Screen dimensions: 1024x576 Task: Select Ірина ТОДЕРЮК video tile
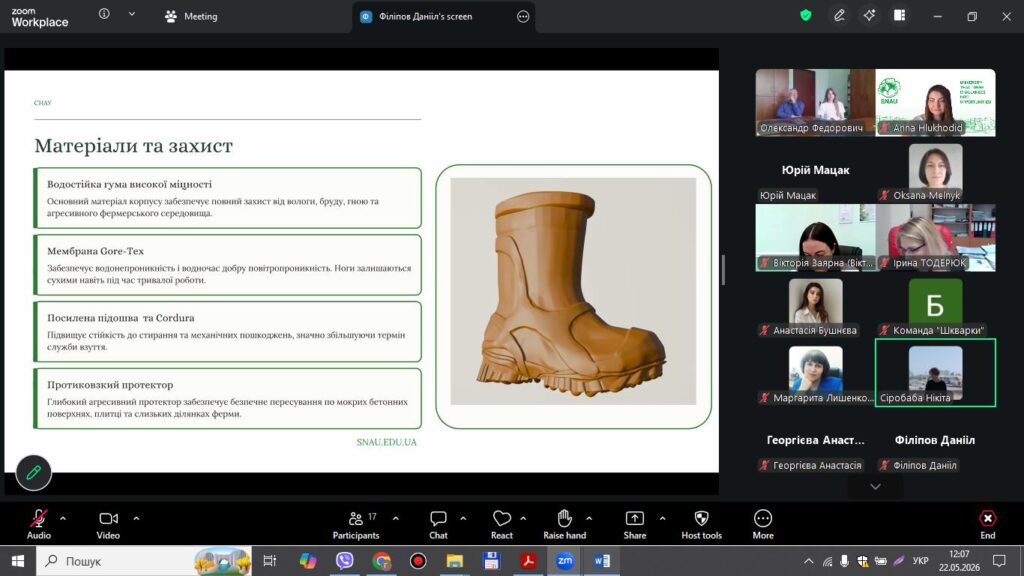[x=935, y=238]
